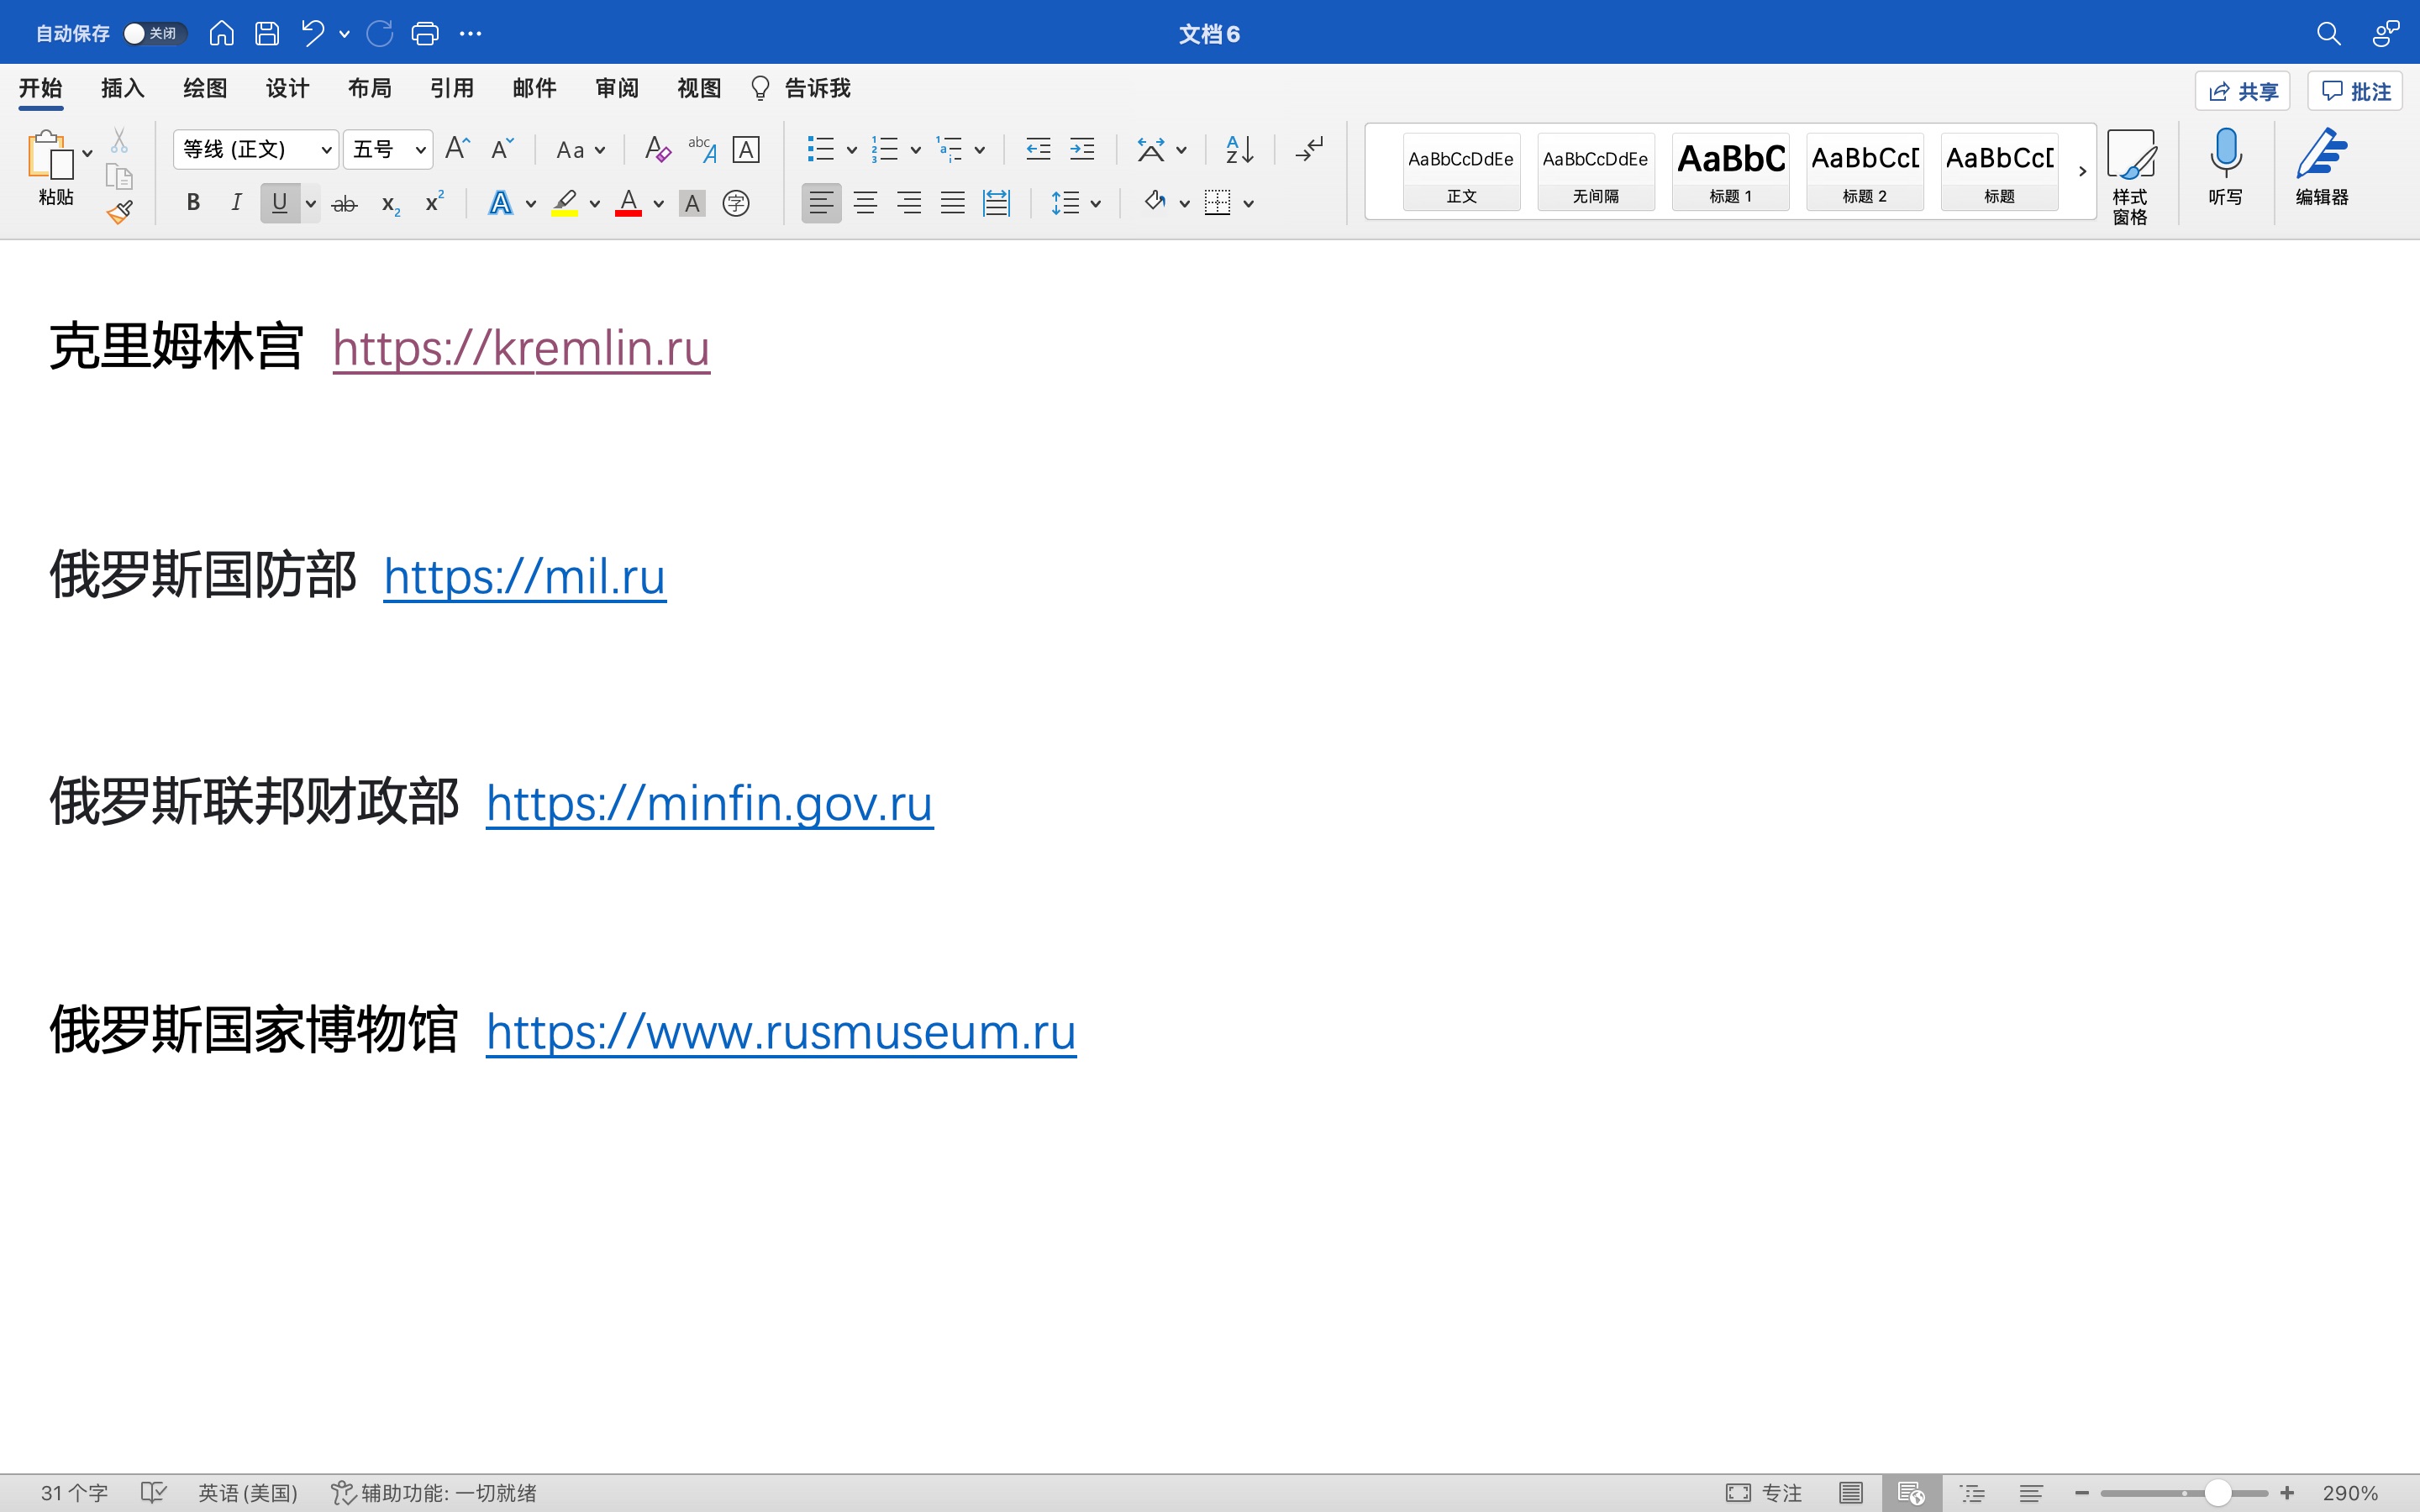The height and width of the screenshot is (1512, 2420).
Task: Cut selection with scissors icon
Action: click(119, 140)
